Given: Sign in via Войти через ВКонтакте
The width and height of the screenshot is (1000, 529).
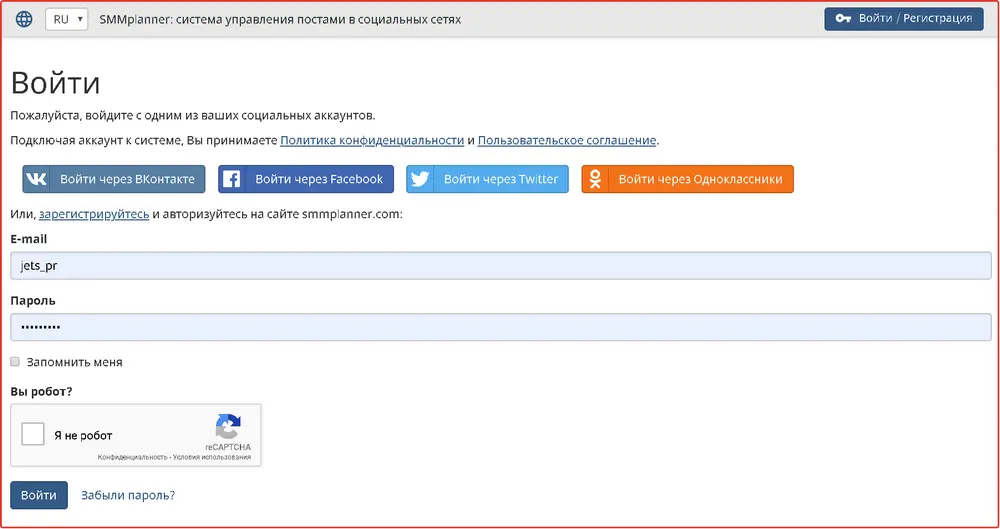Looking at the screenshot, I should (114, 179).
